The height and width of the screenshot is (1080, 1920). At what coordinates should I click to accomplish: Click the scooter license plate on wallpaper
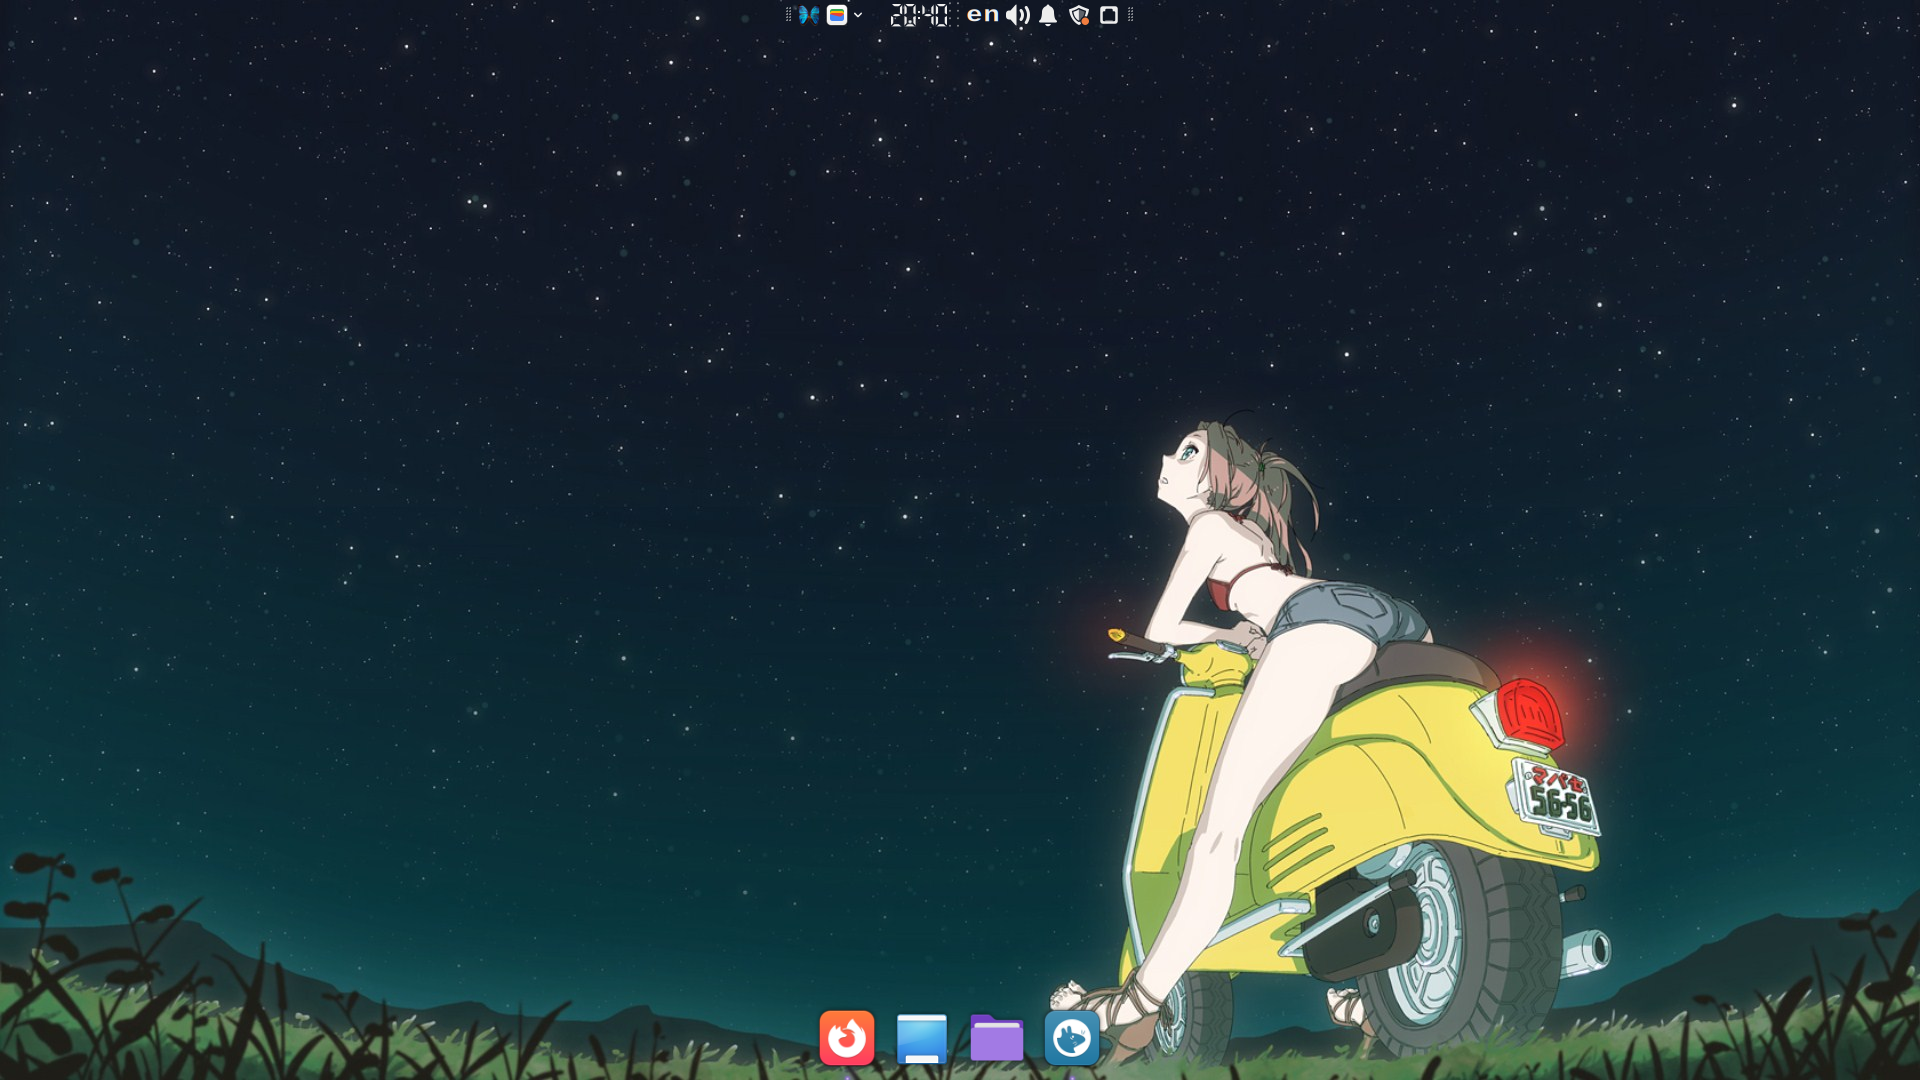click(x=1558, y=798)
